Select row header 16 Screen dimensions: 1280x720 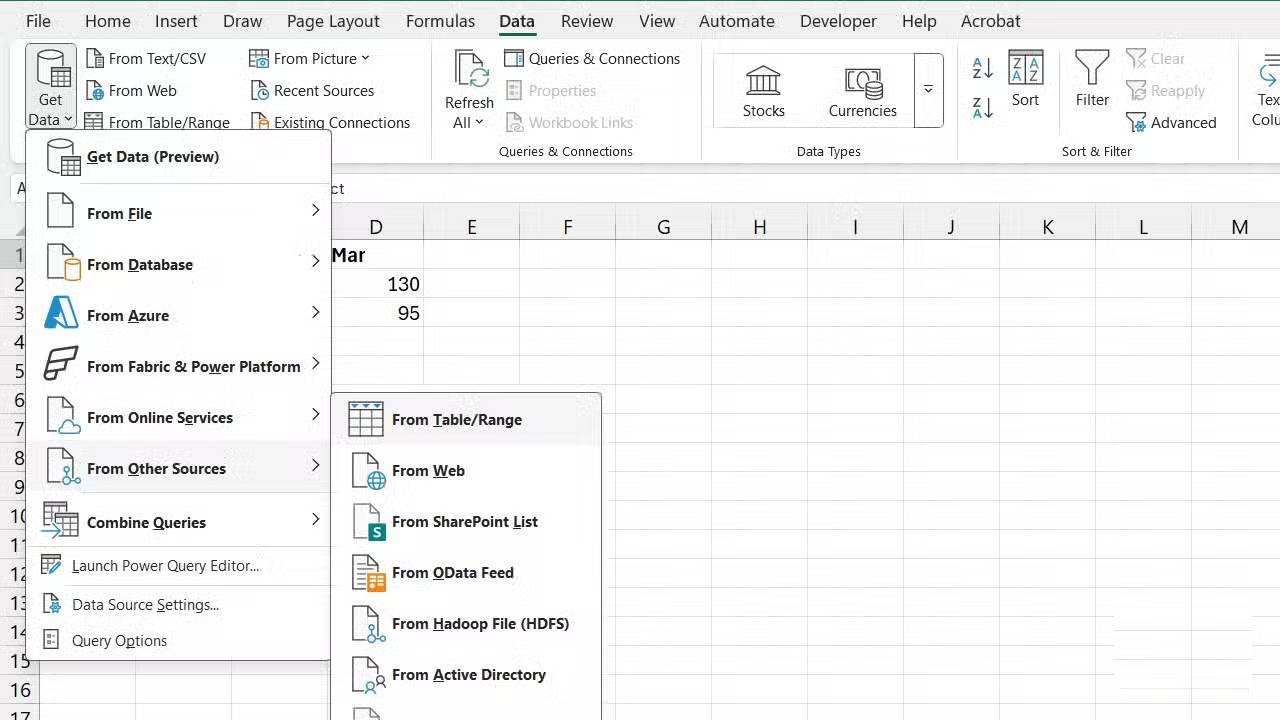tap(20, 689)
